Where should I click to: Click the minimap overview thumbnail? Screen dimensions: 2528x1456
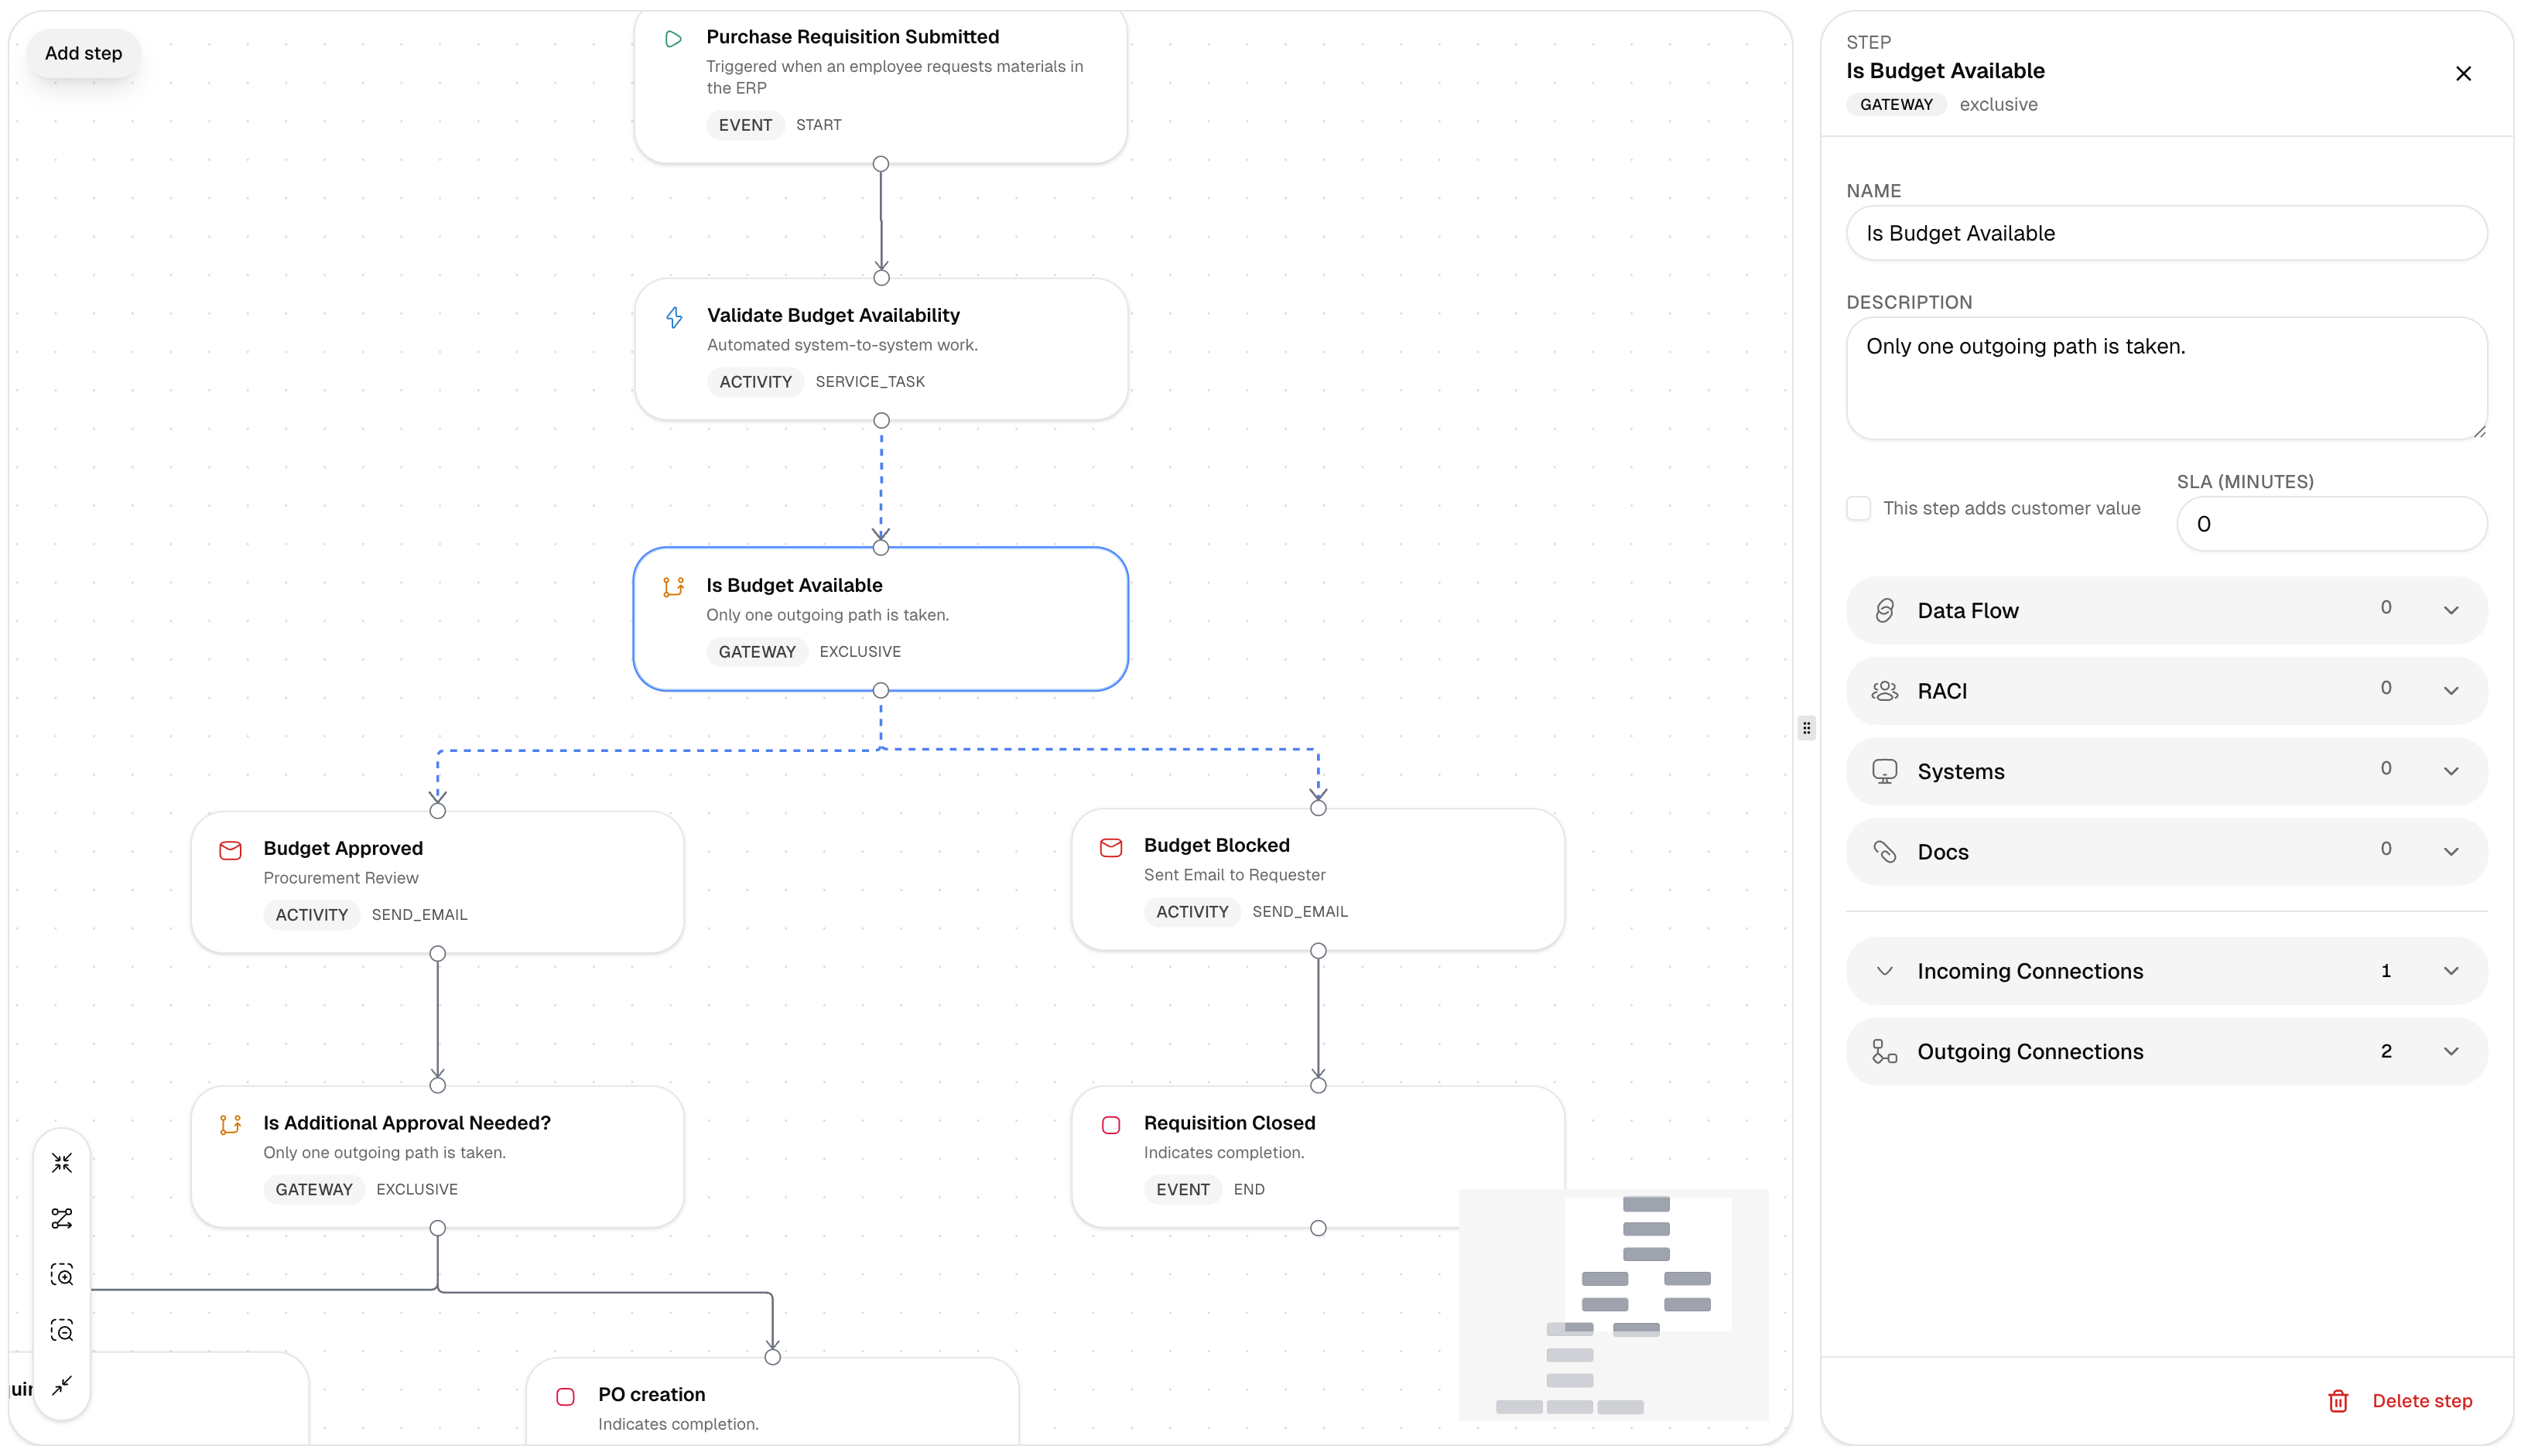1613,1304
